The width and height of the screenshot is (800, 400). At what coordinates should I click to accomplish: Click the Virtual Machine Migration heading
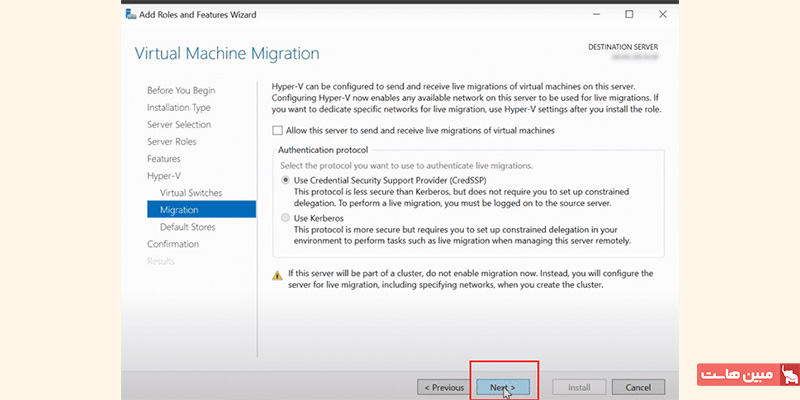(x=227, y=54)
